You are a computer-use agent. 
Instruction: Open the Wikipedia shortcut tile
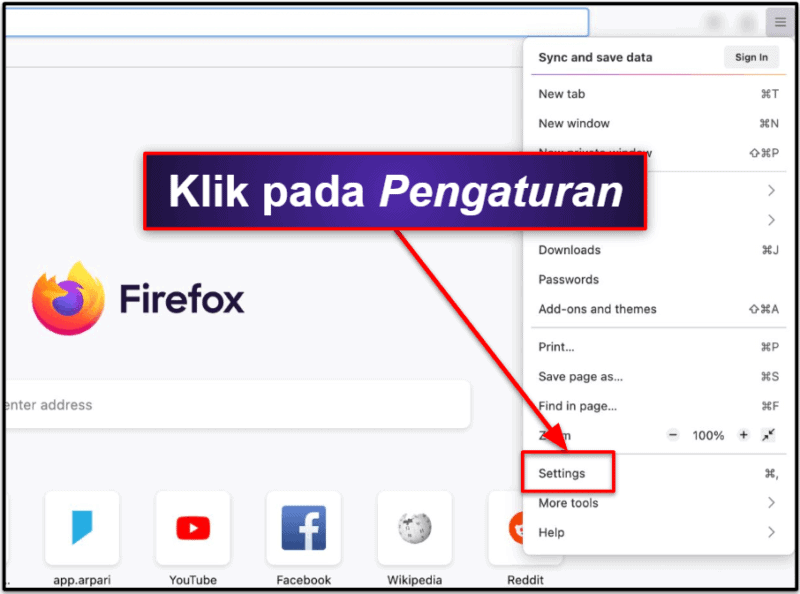(415, 528)
